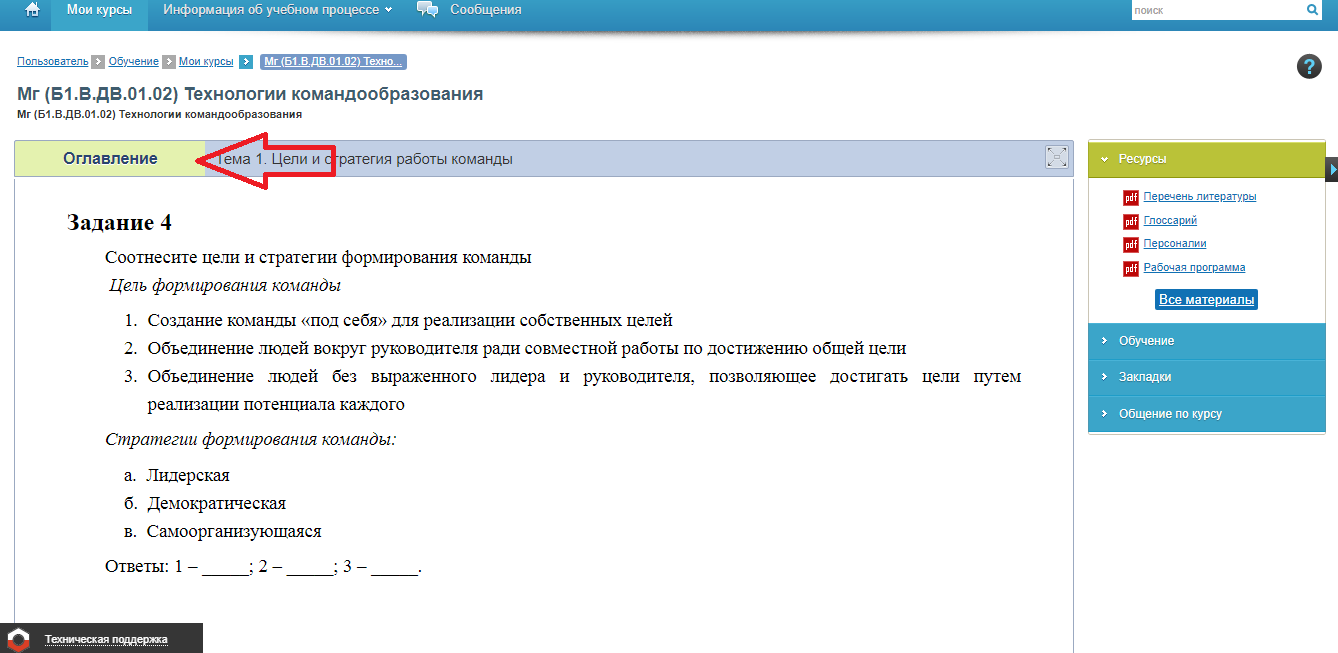Open the Оглавление tab
1338x653 pixels.
[x=110, y=159]
